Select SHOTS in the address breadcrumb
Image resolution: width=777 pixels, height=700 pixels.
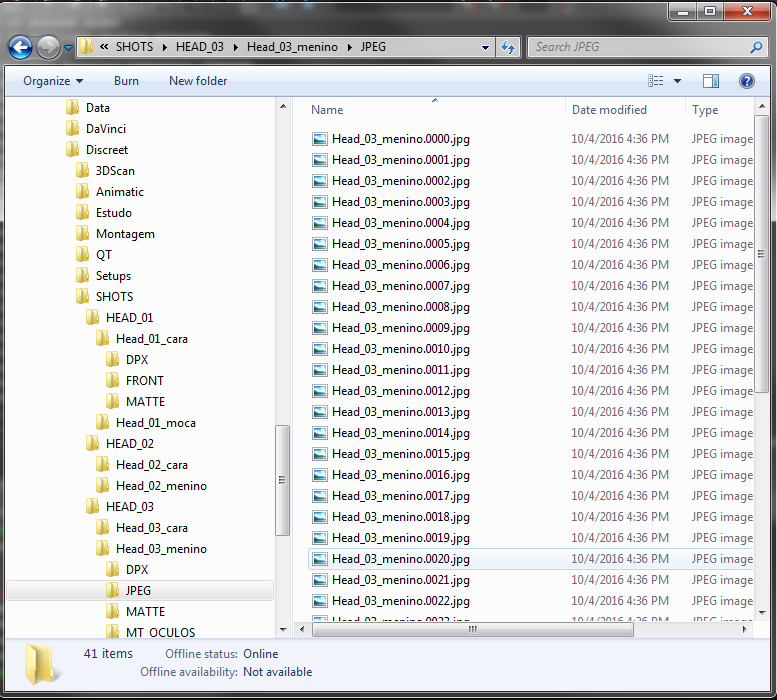pyautogui.click(x=135, y=47)
